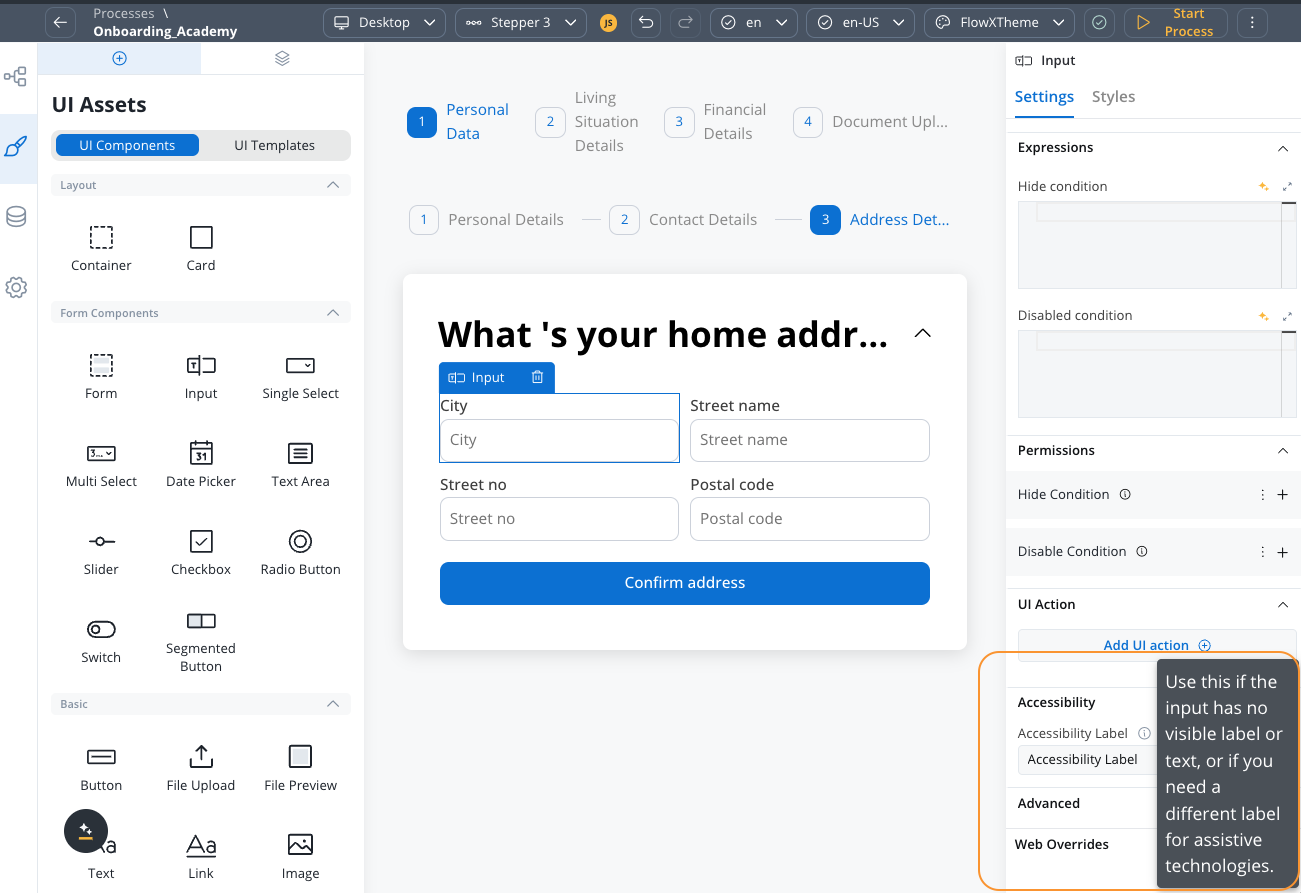Pick the Segmented Button component
This screenshot has width=1301, height=893.
(x=201, y=642)
